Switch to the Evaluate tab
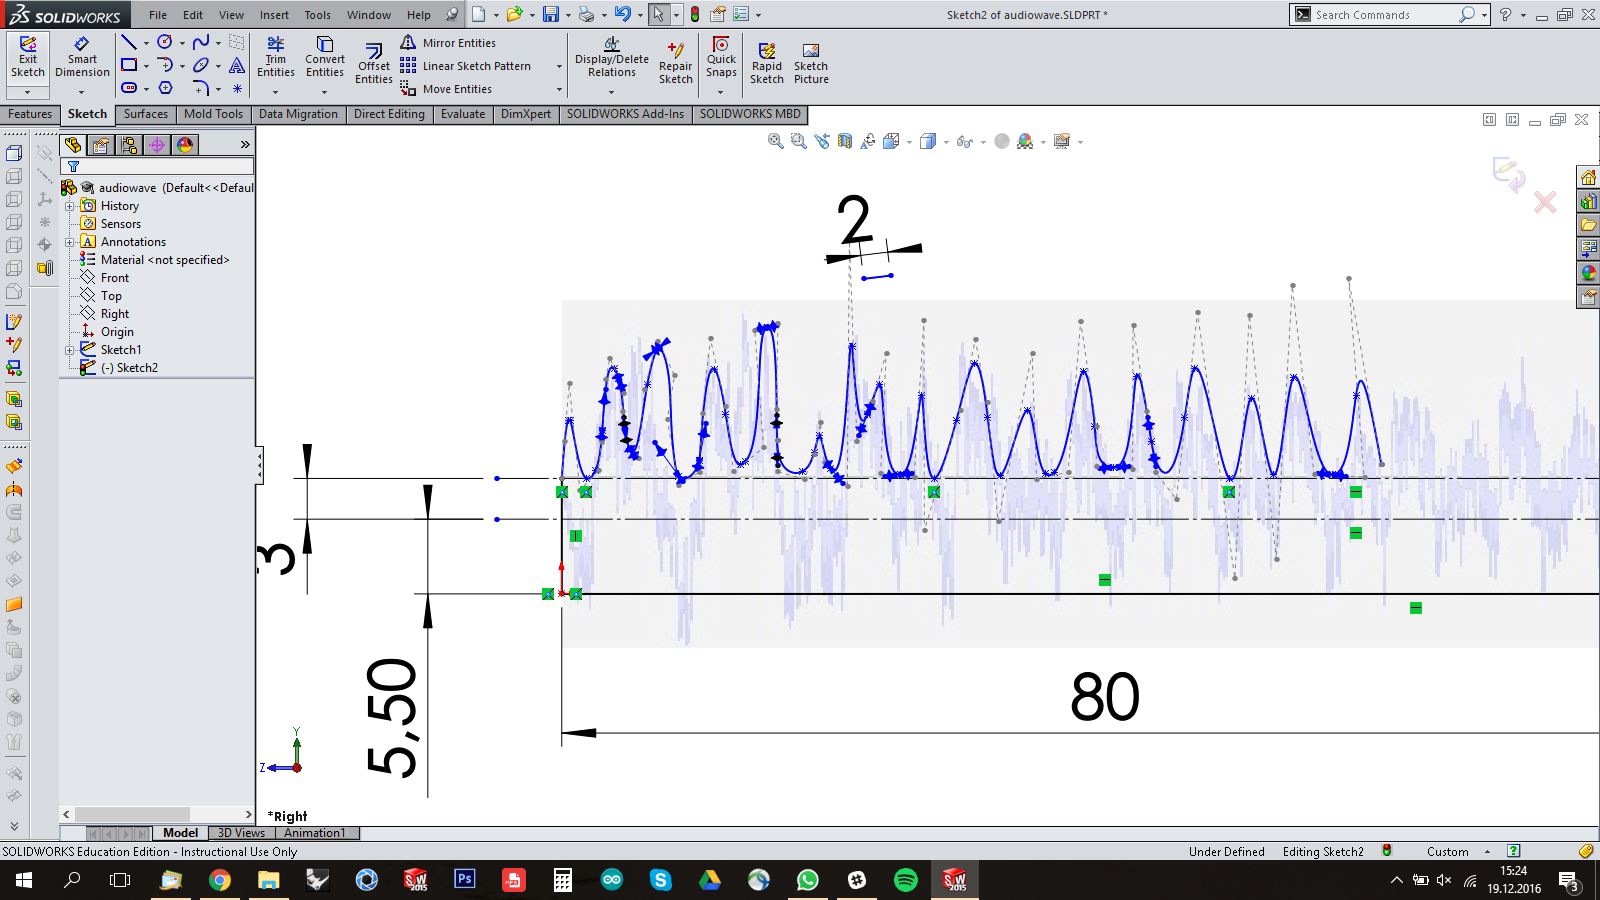The width and height of the screenshot is (1600, 900). pyautogui.click(x=463, y=114)
